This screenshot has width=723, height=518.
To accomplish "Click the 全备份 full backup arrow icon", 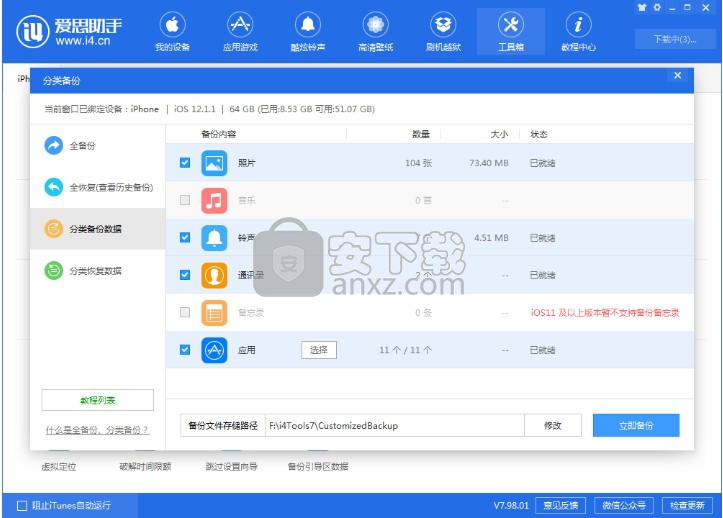I will coord(53,146).
